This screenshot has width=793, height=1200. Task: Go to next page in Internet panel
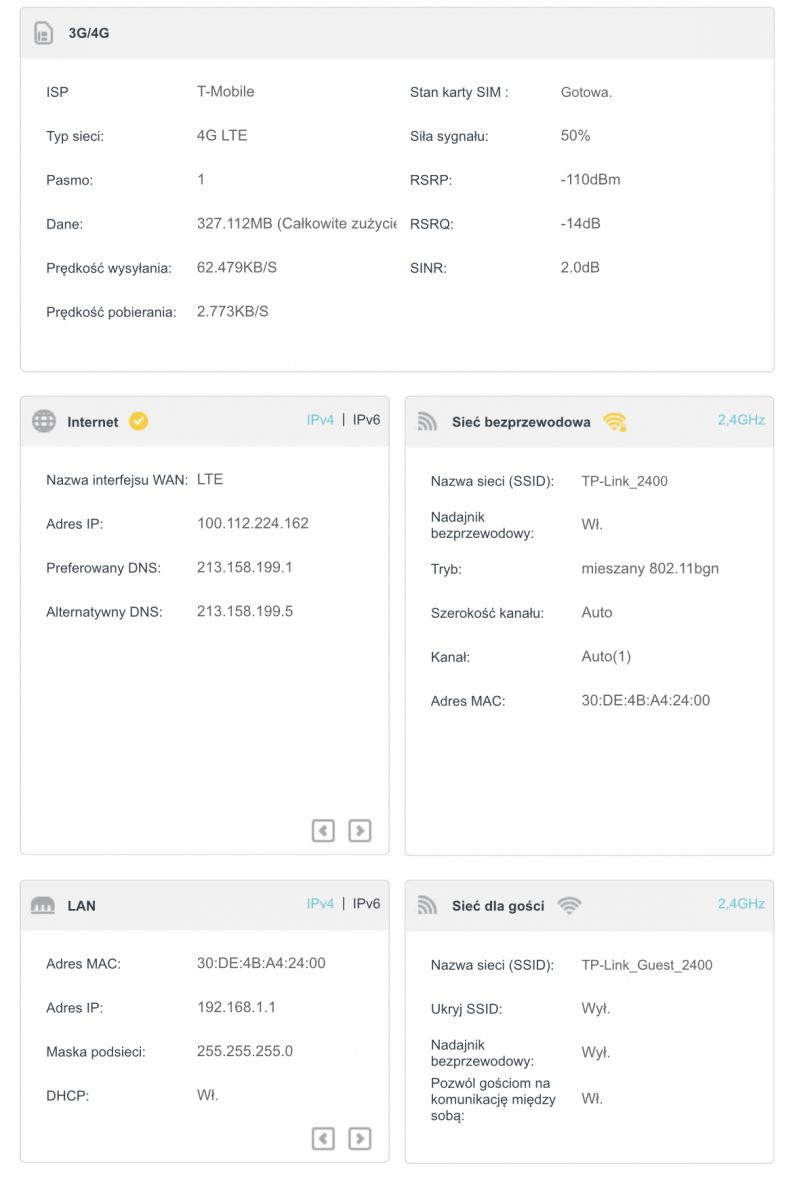click(360, 830)
